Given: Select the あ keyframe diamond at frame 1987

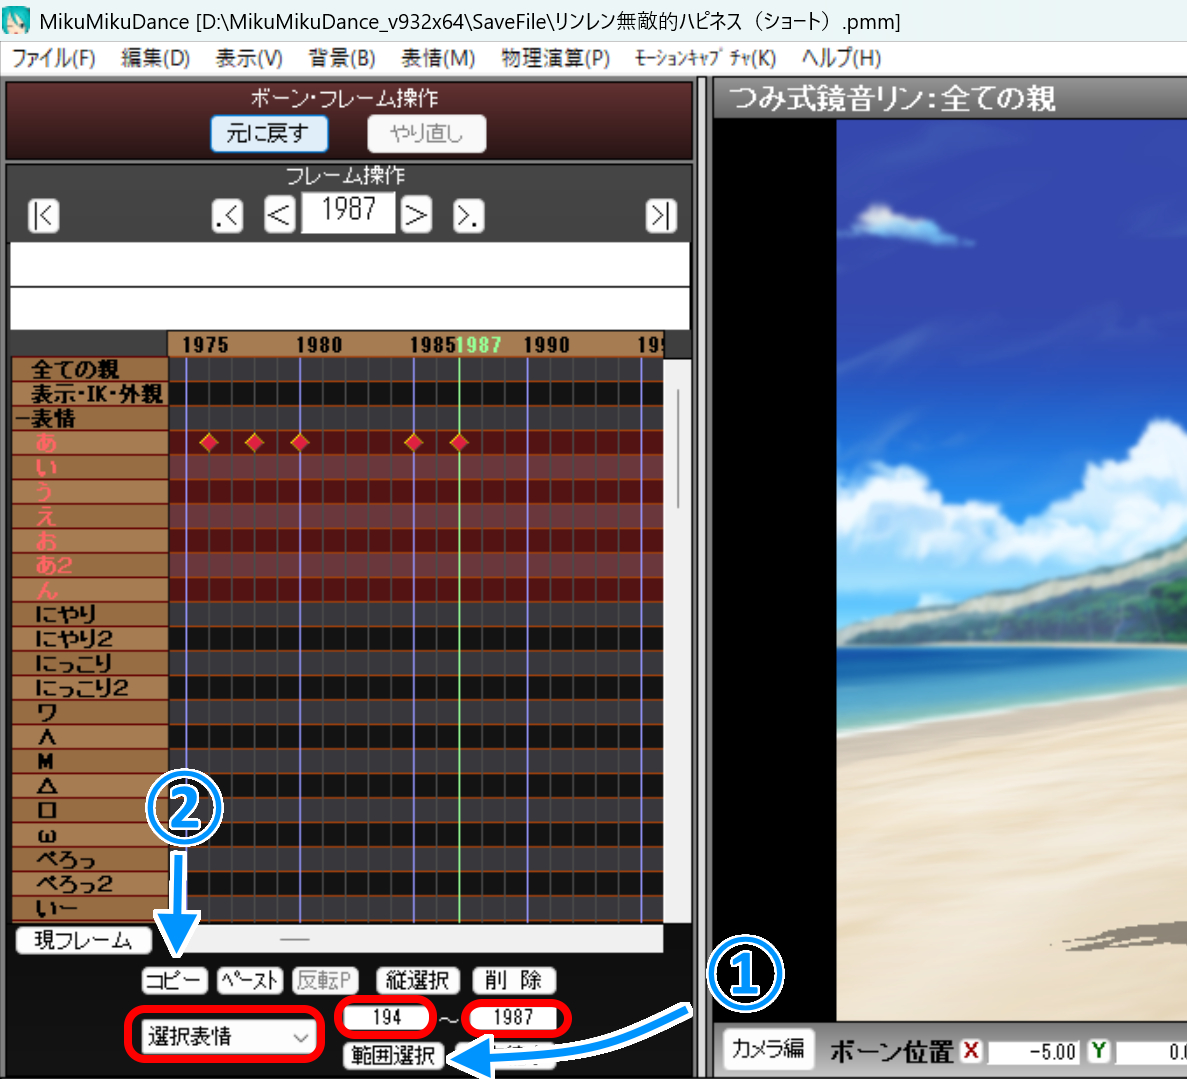Looking at the screenshot, I should click(459, 442).
